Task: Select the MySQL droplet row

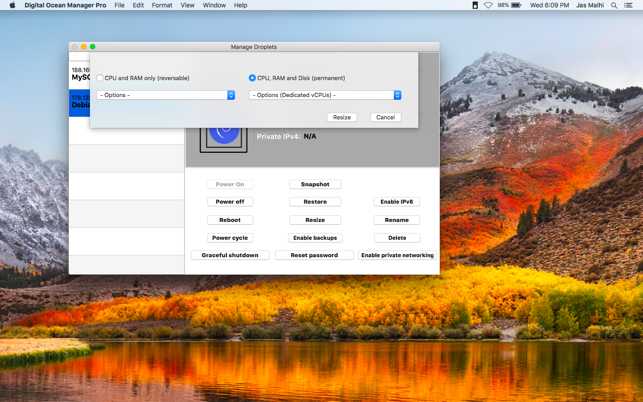Action: pos(80,75)
